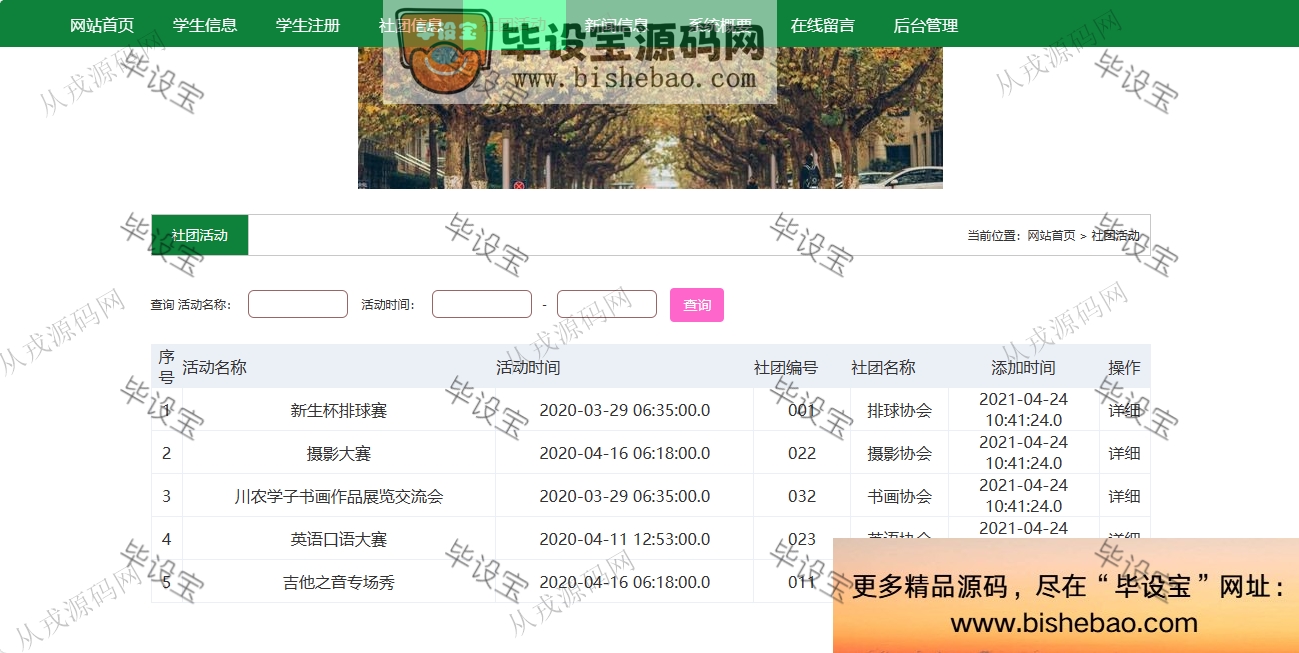Click club number 023
The image size is (1299, 653).
click(802, 539)
